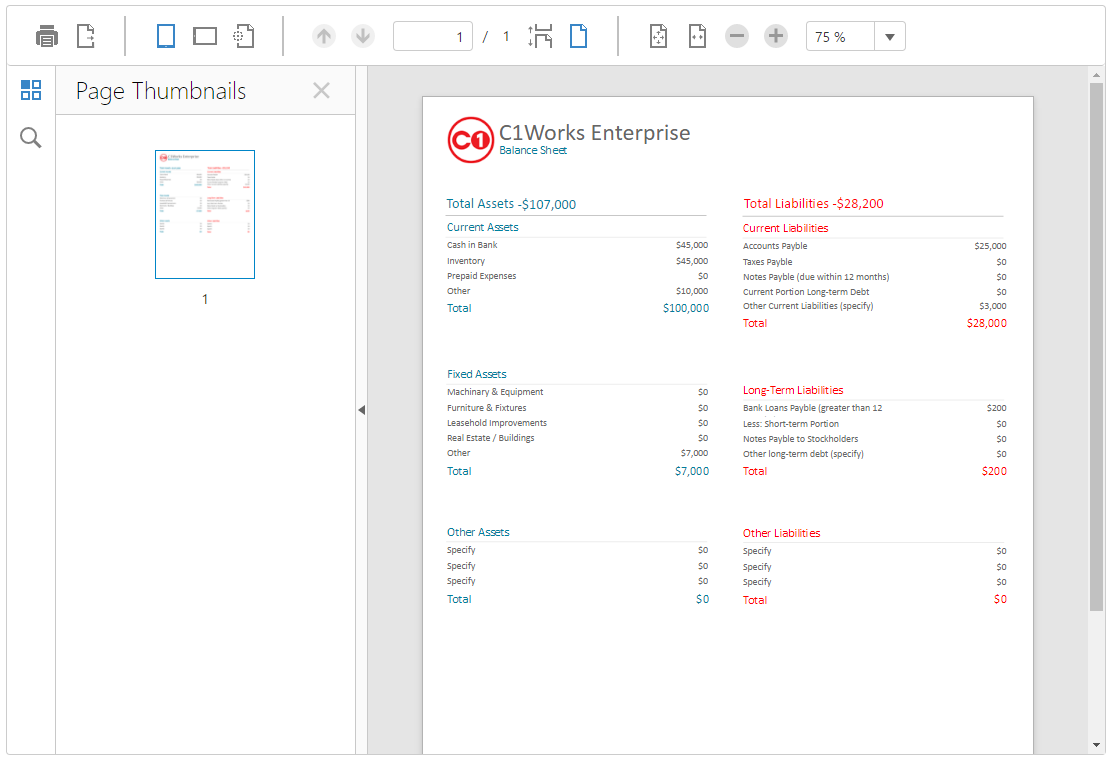The height and width of the screenshot is (761, 1112).
Task: Close the Page Thumbnails panel
Action: 321,91
